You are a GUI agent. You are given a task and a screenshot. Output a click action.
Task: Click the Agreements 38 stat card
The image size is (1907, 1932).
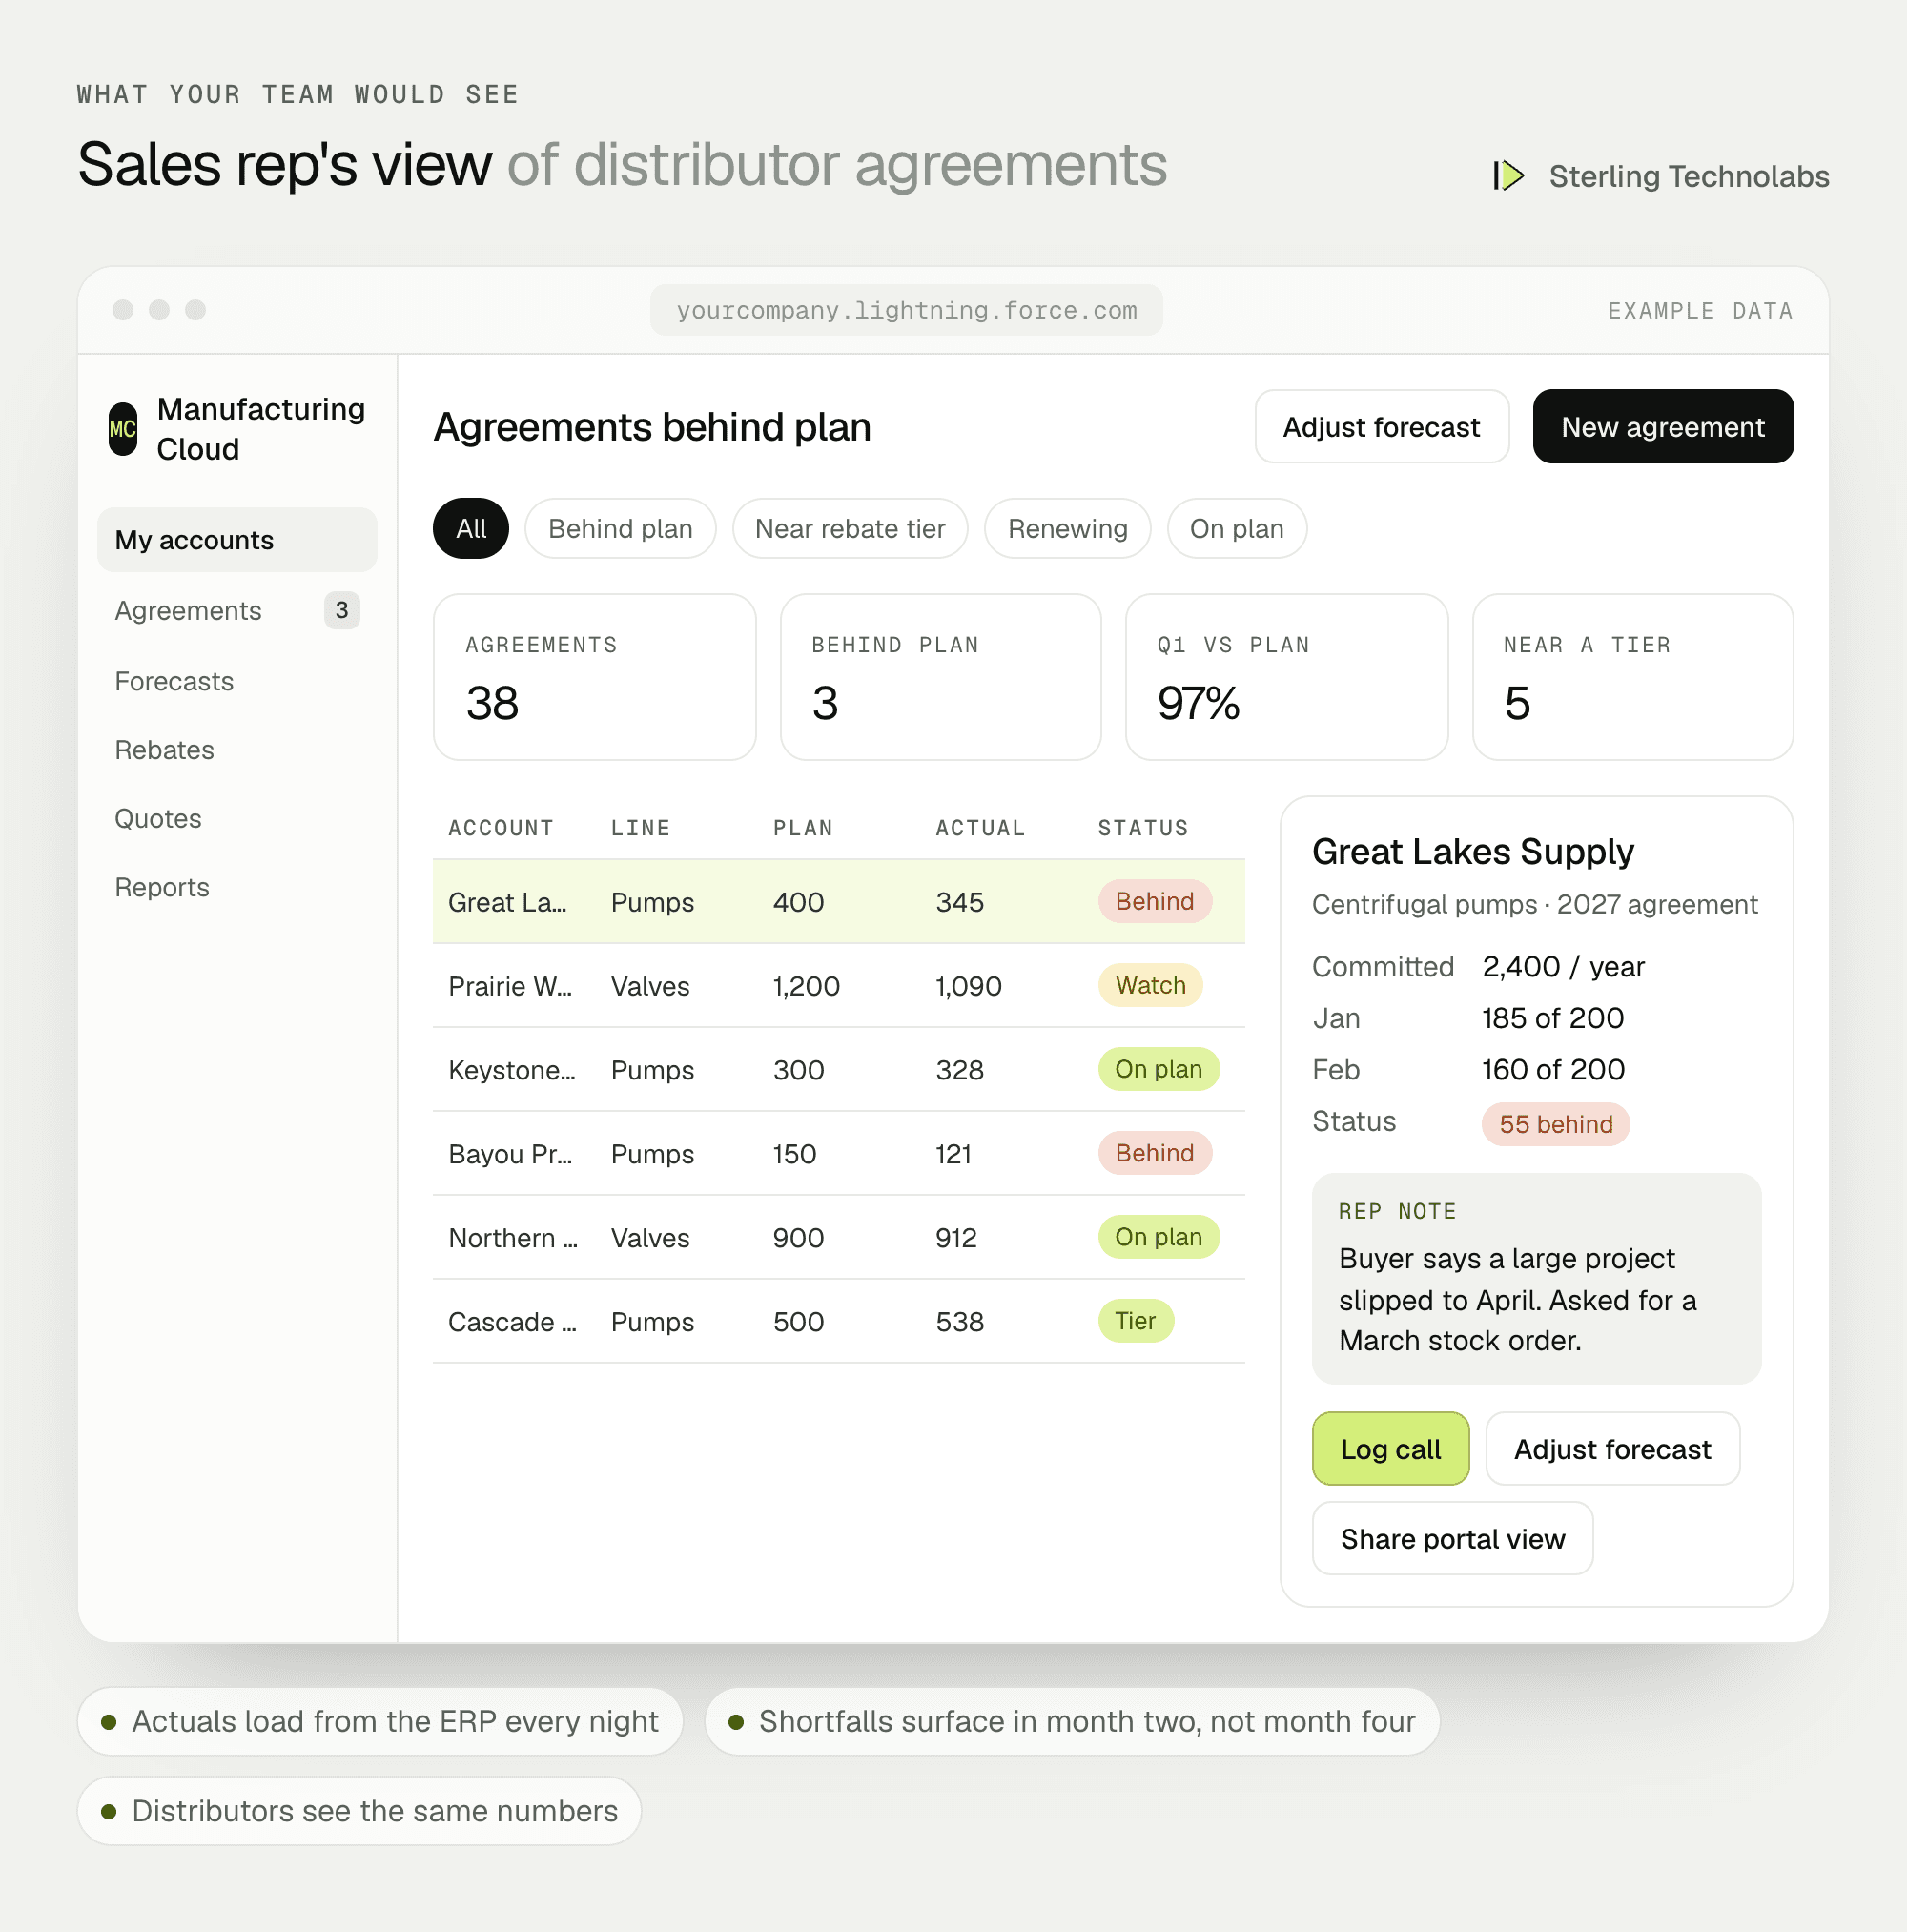[x=595, y=677]
